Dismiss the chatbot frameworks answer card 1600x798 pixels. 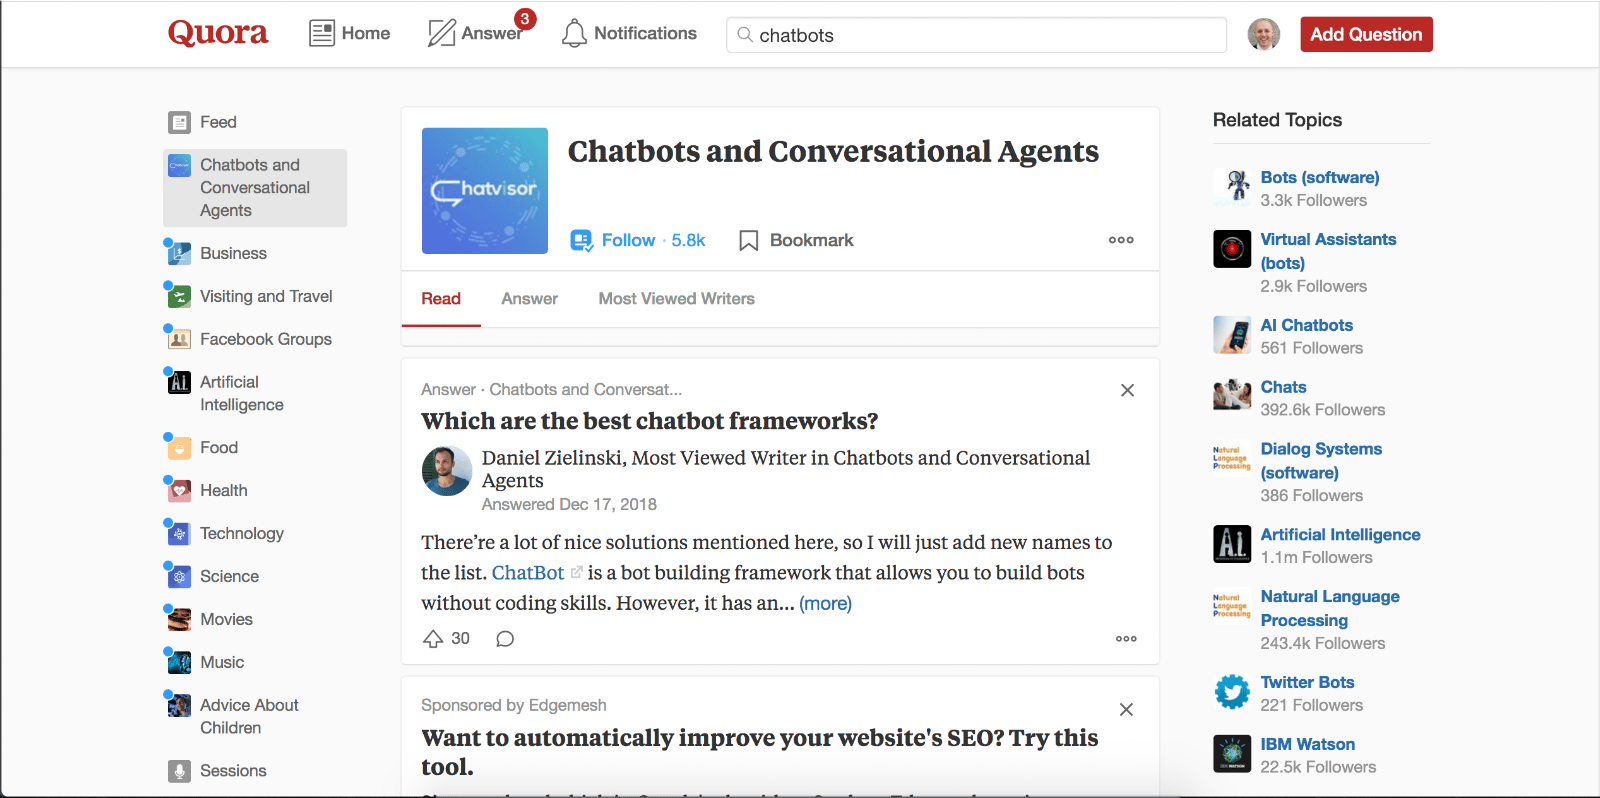[x=1127, y=390]
